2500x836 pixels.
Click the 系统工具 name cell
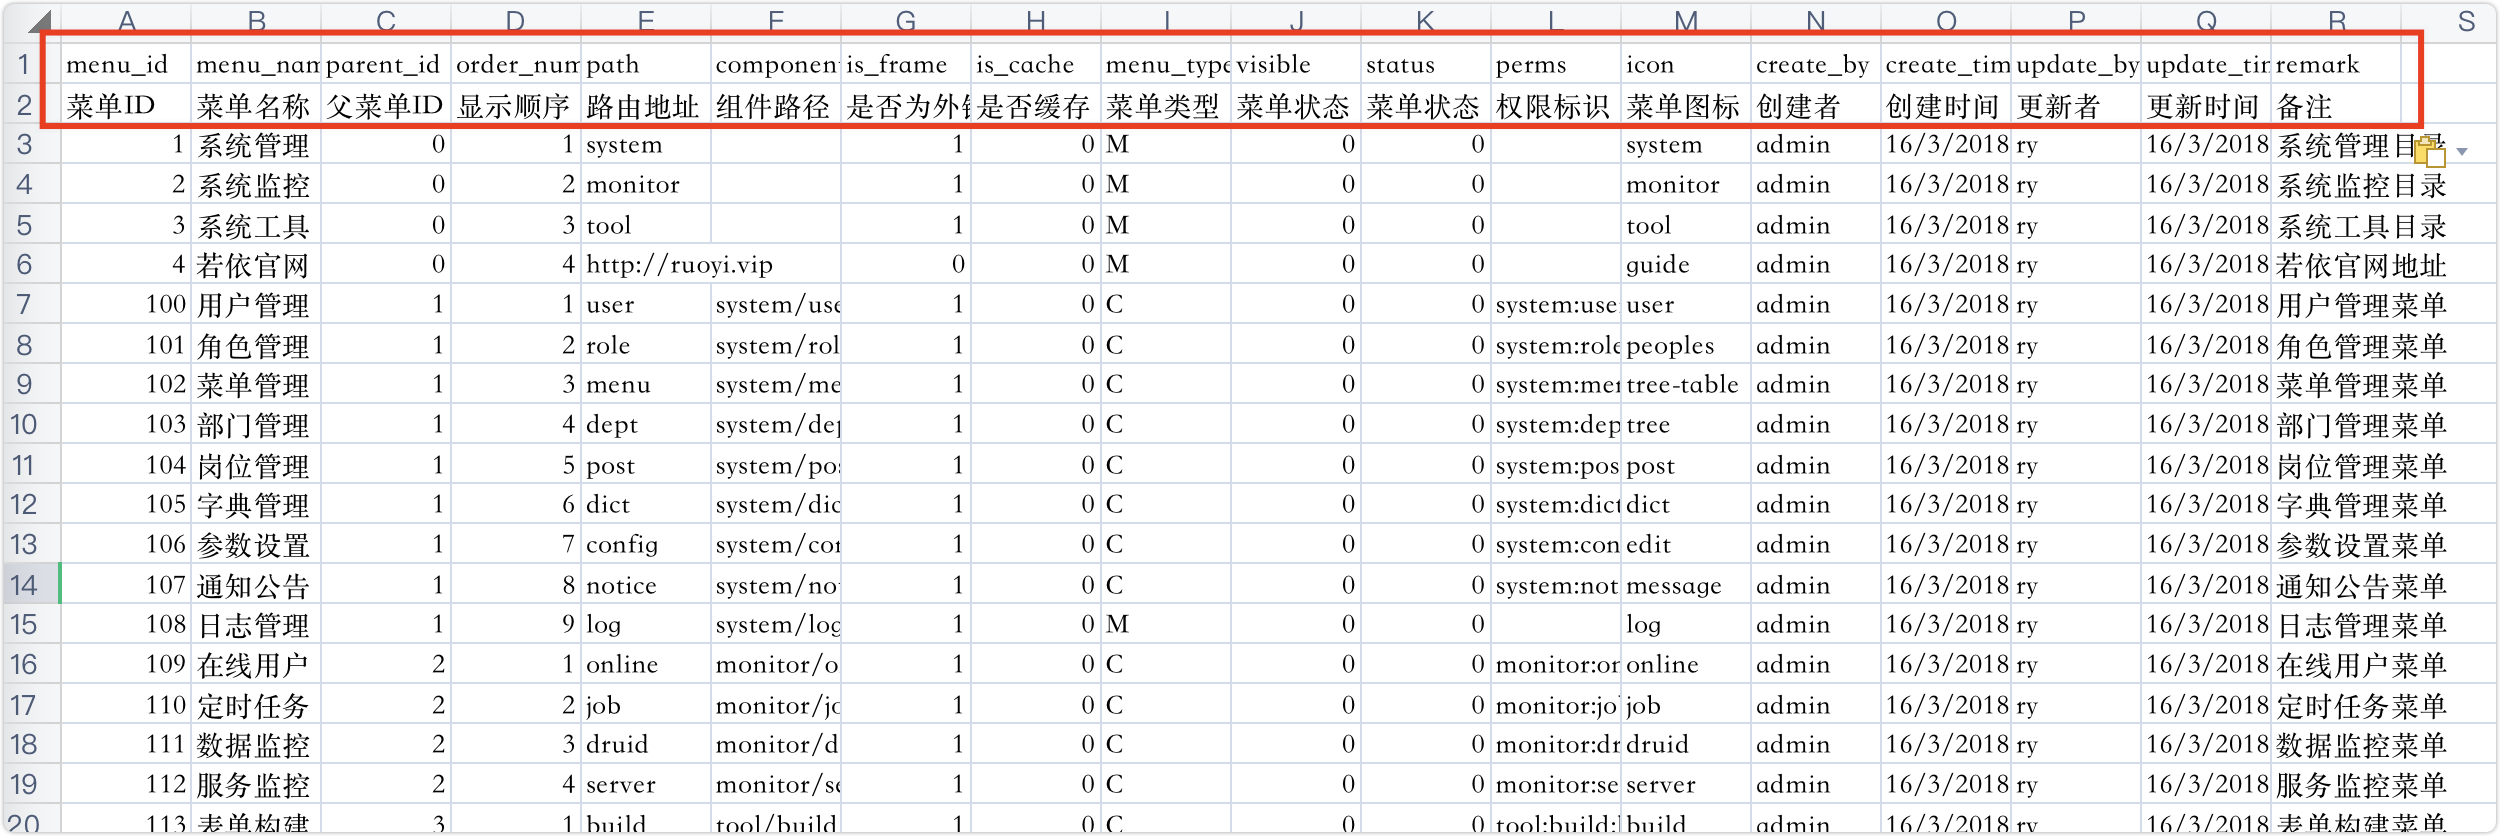pyautogui.click(x=256, y=224)
